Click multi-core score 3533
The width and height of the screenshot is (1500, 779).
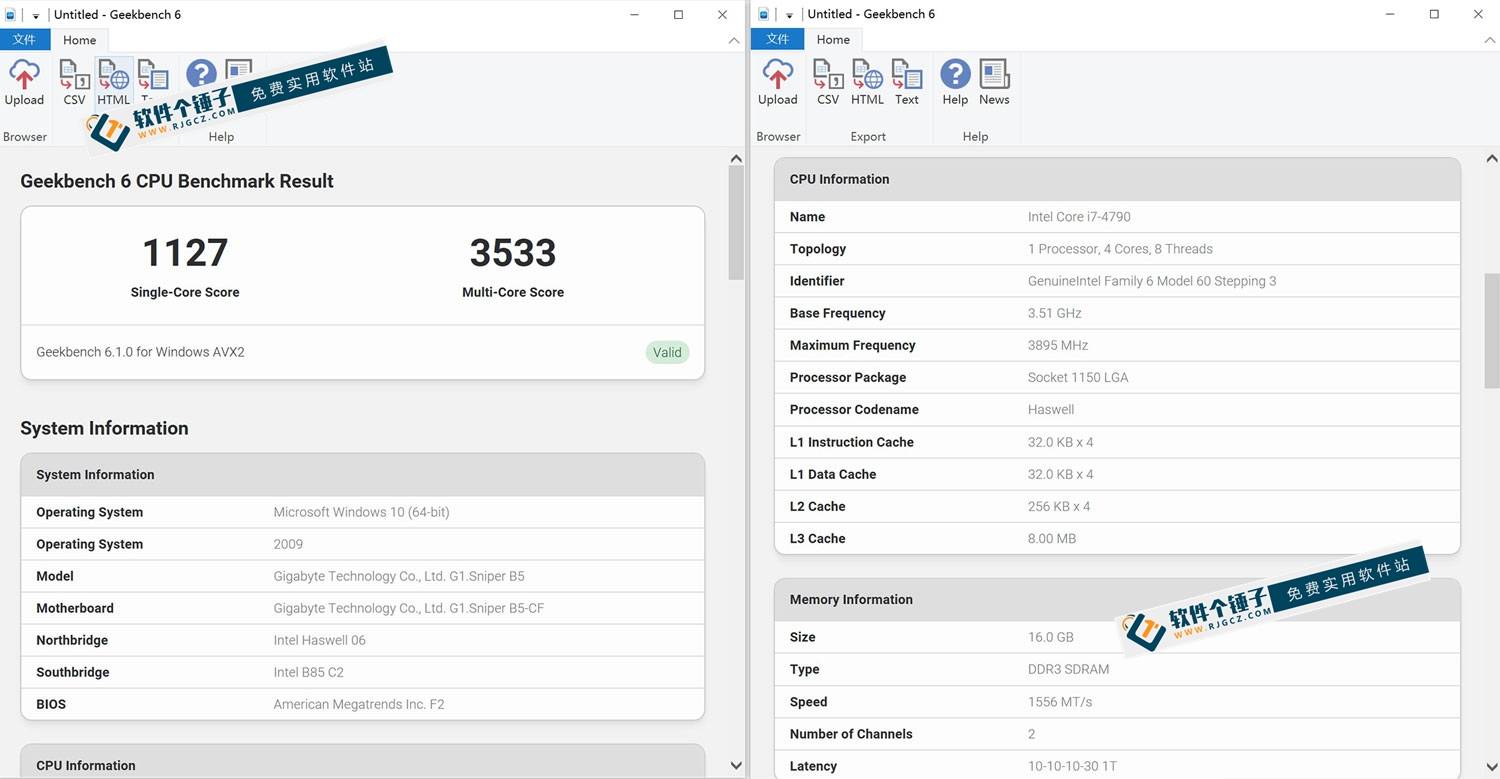[513, 253]
